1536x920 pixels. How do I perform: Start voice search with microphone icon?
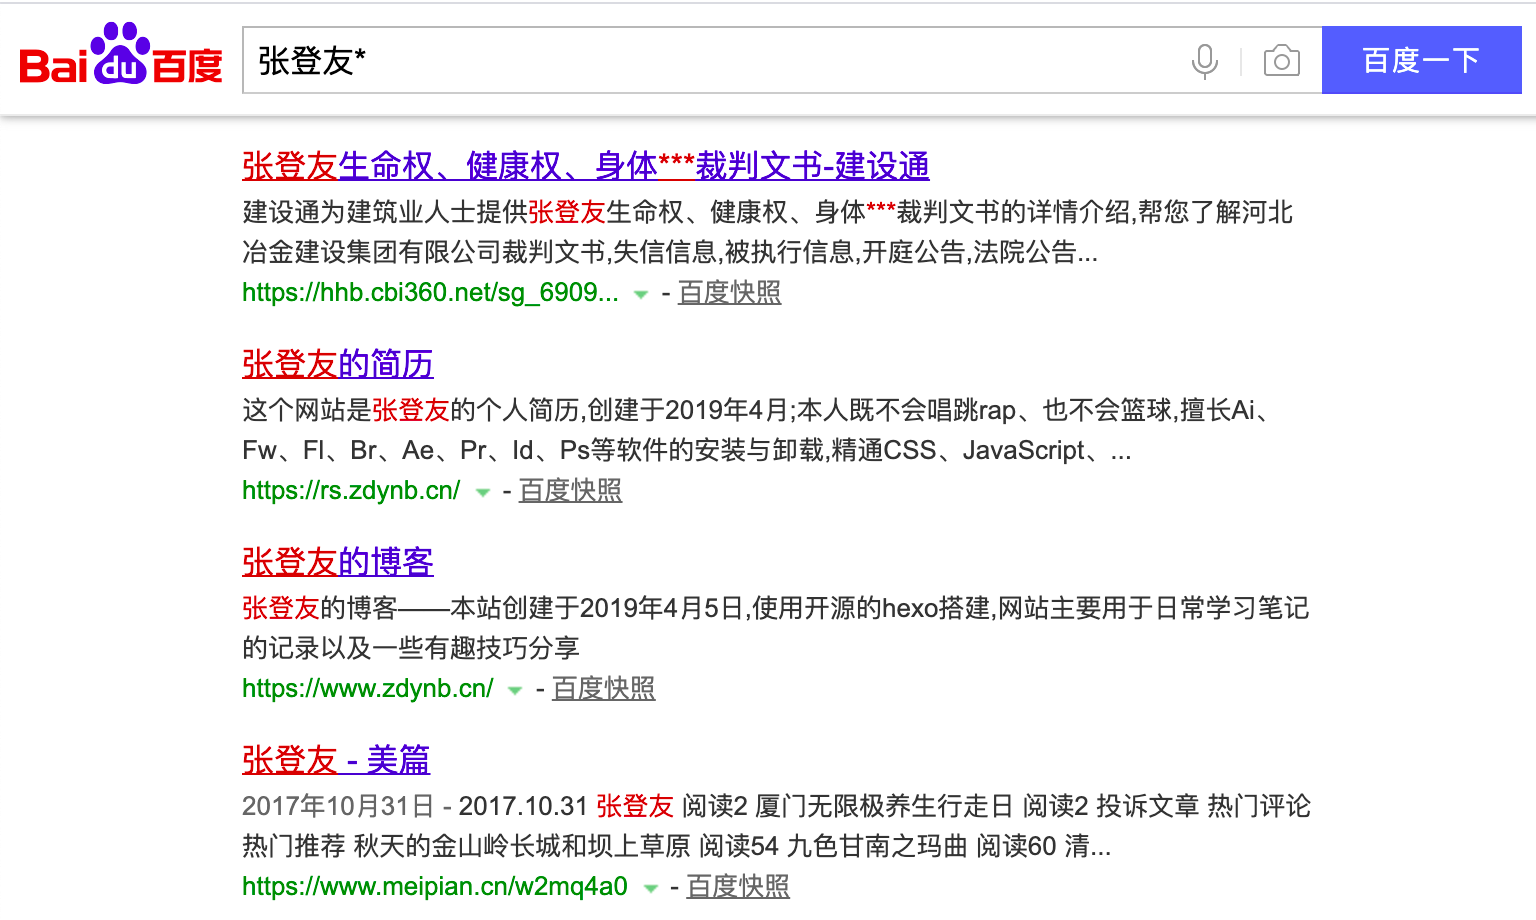[x=1205, y=61]
